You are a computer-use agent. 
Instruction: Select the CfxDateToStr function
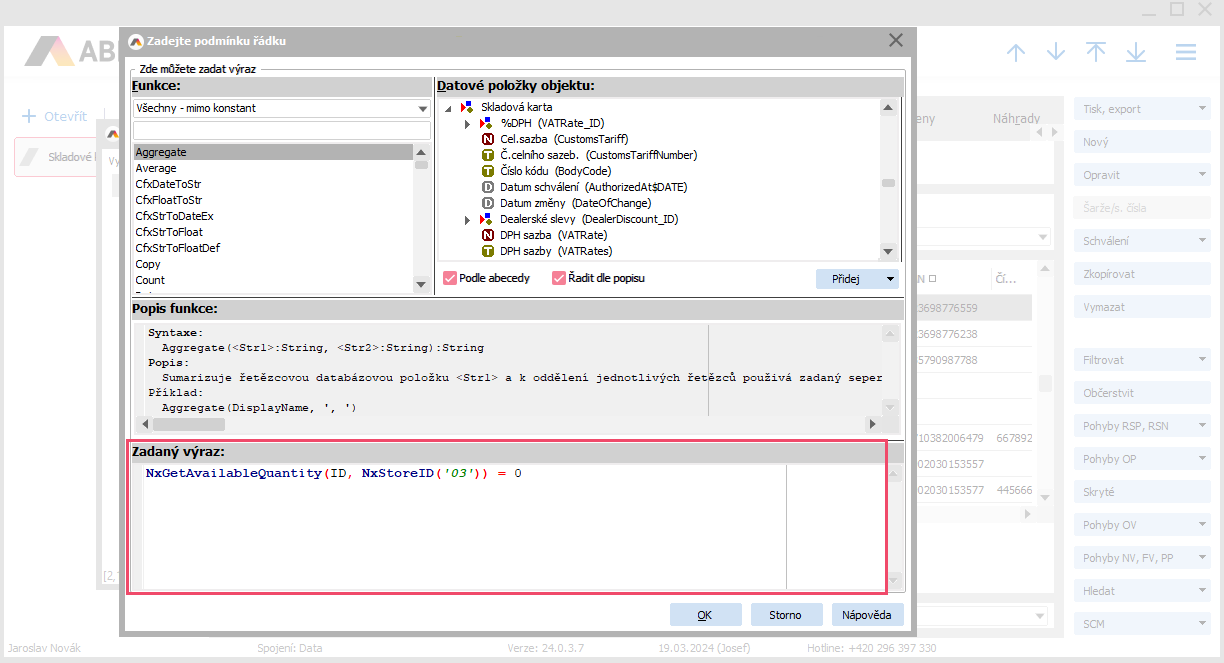pos(273,184)
